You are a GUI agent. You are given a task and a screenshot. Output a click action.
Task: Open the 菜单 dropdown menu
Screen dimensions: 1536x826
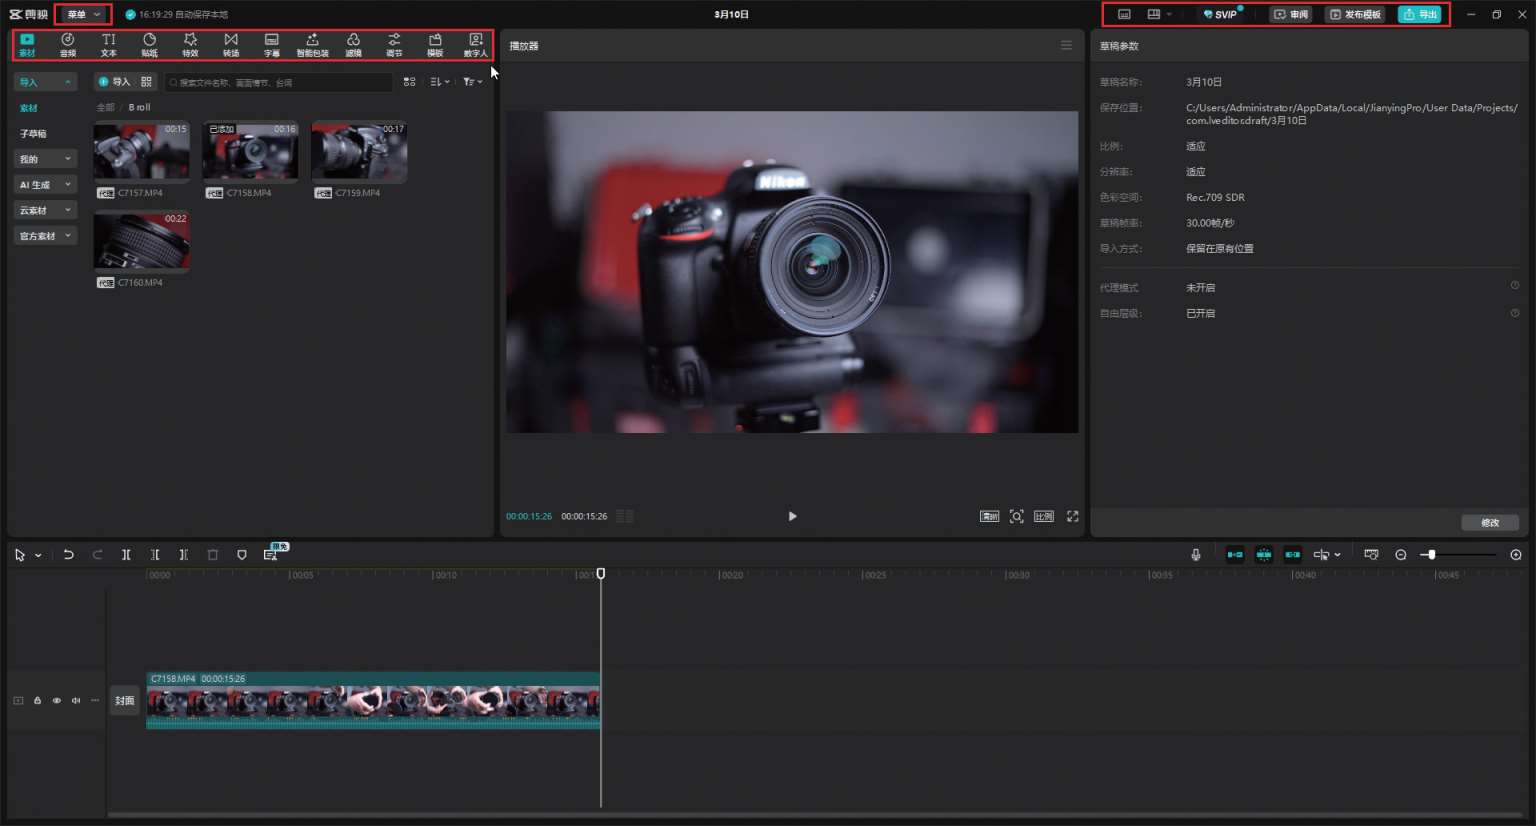[83, 14]
